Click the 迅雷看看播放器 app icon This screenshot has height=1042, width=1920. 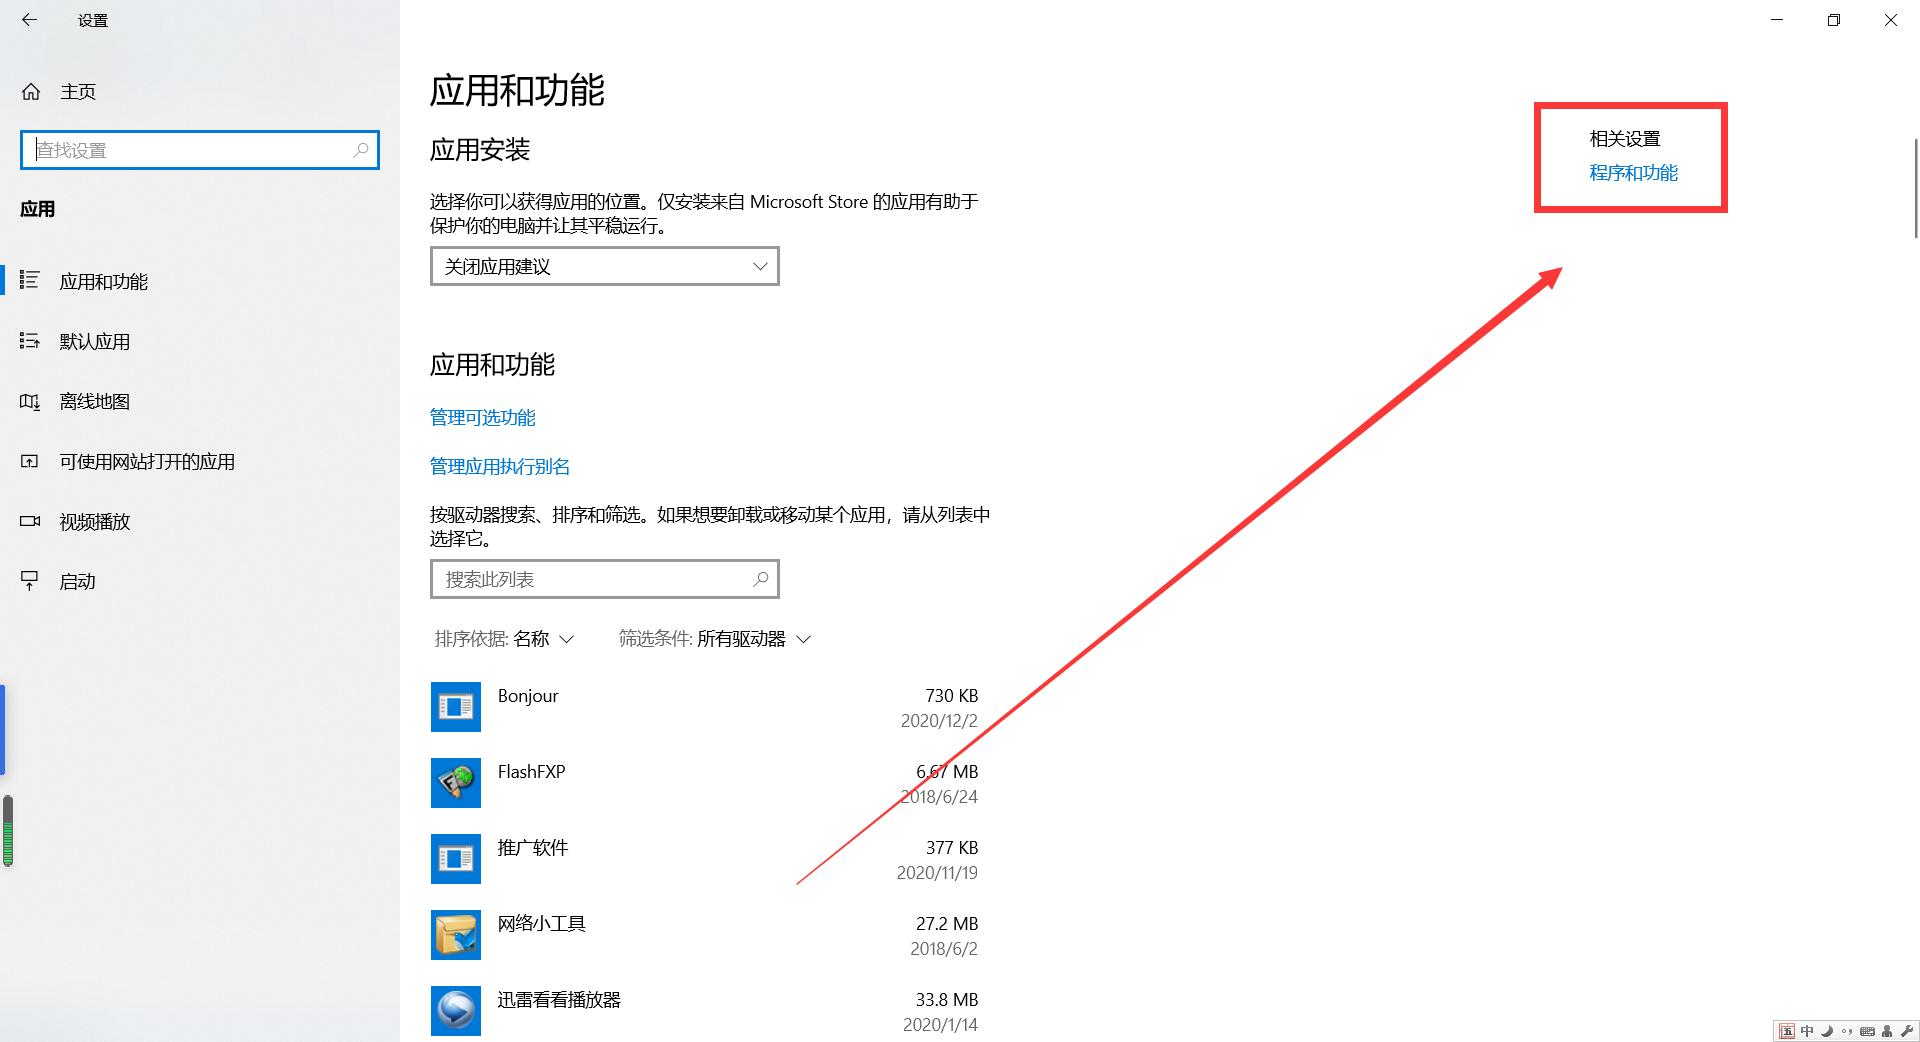456,1011
